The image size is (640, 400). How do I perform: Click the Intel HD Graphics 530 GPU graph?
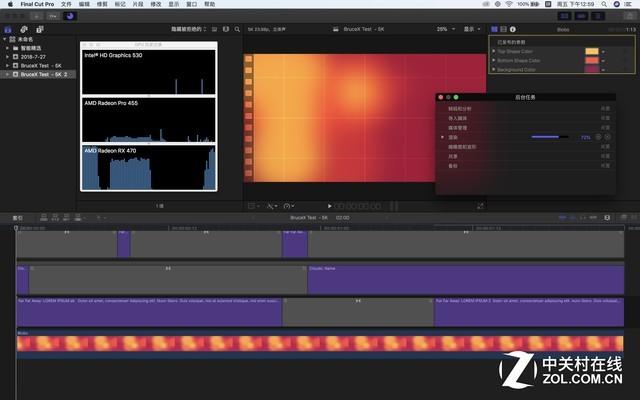pos(149,72)
